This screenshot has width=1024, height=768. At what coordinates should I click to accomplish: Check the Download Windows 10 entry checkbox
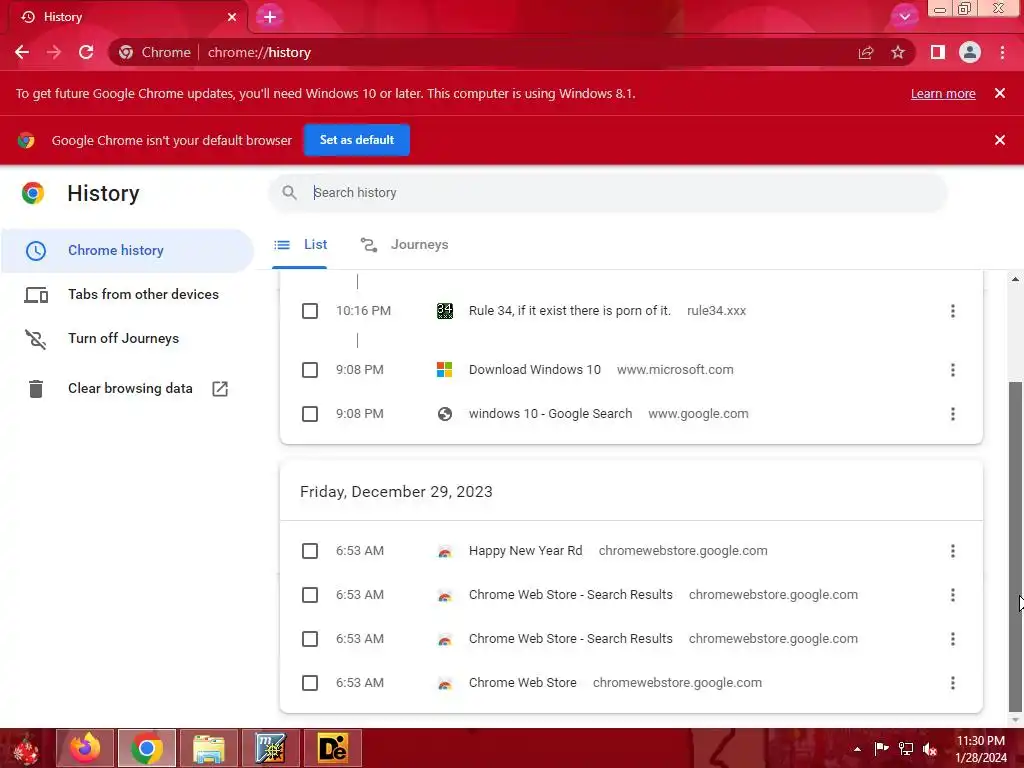point(310,370)
